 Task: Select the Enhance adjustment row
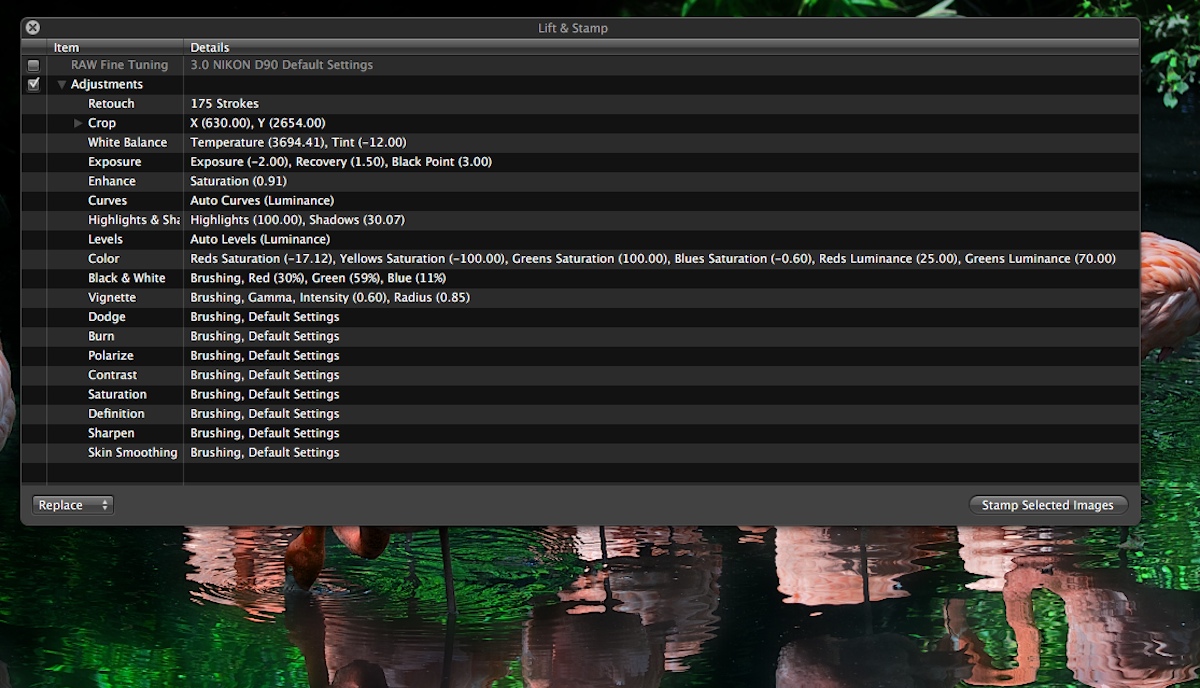coord(111,181)
